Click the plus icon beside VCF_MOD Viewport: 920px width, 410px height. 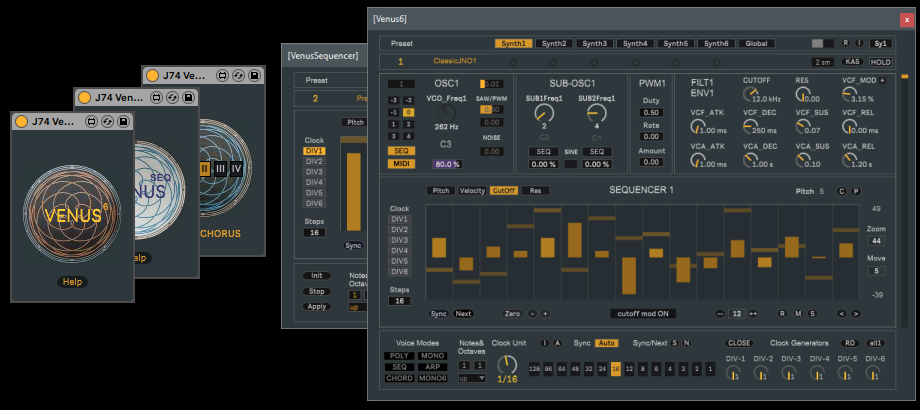click(x=882, y=80)
